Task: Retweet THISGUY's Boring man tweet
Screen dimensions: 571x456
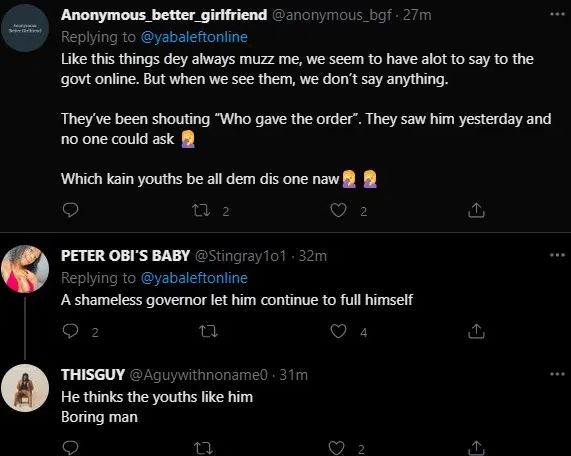Action: pyautogui.click(x=204, y=448)
